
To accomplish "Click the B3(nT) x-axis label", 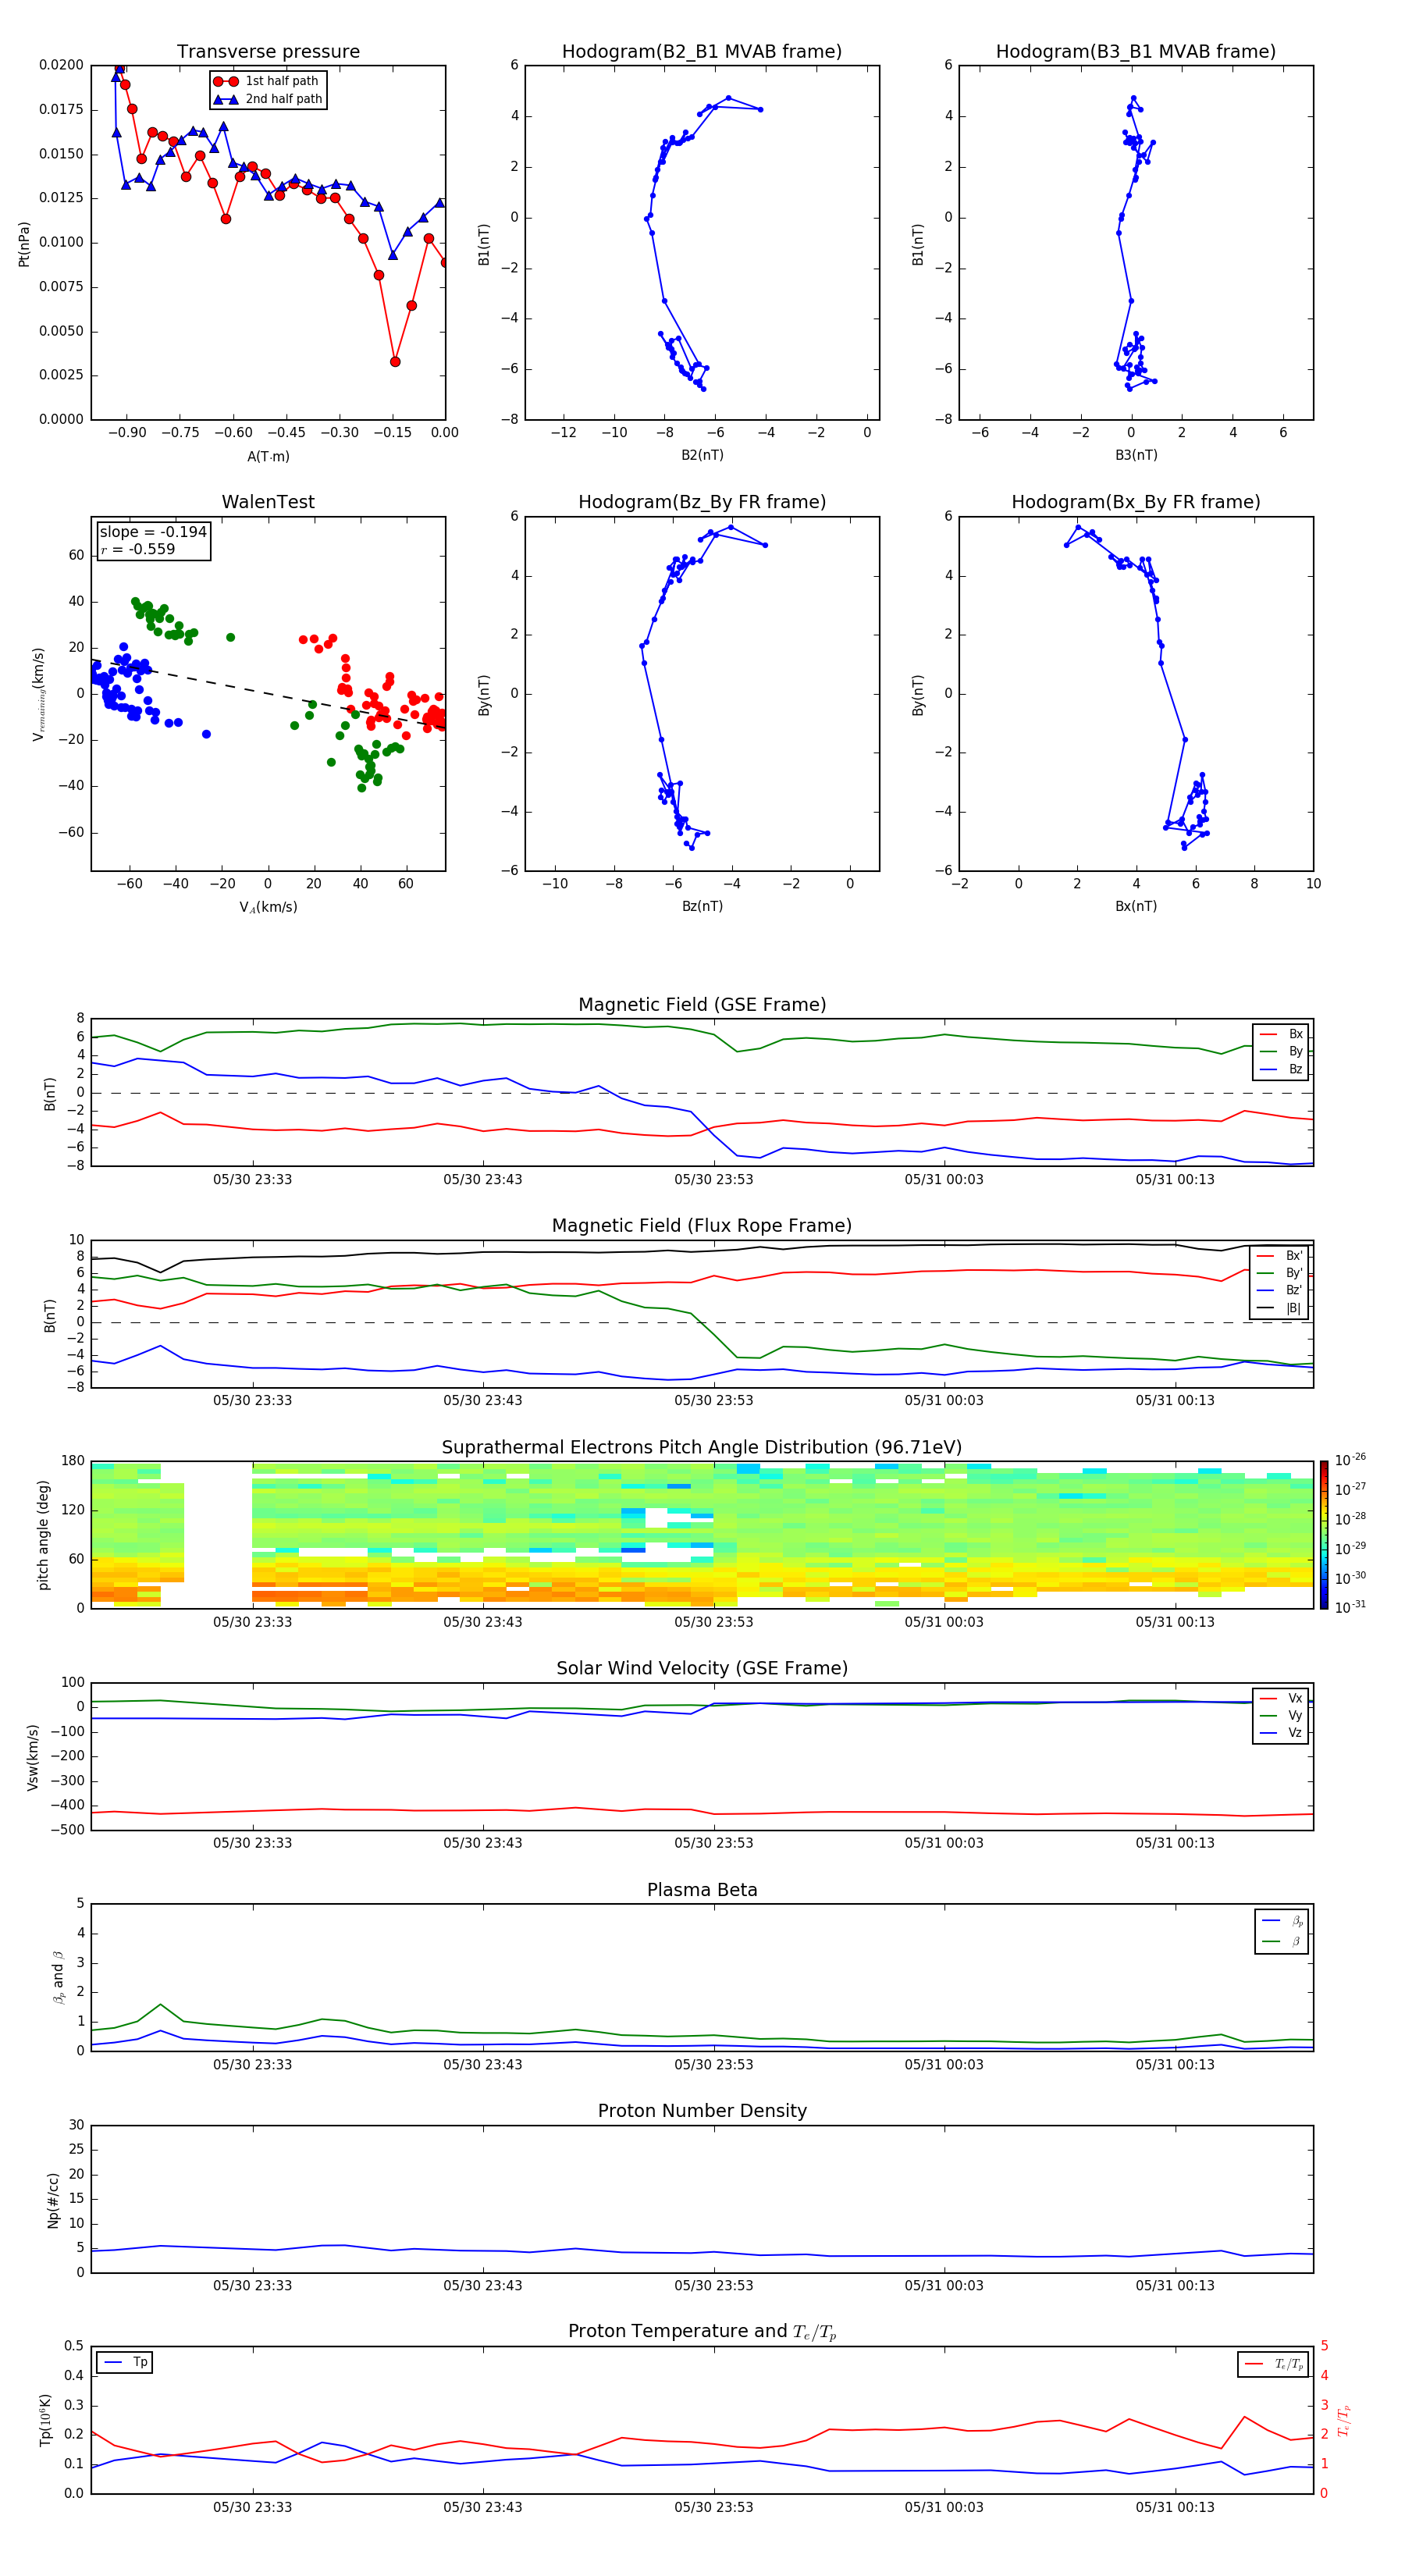I will pos(1136,455).
